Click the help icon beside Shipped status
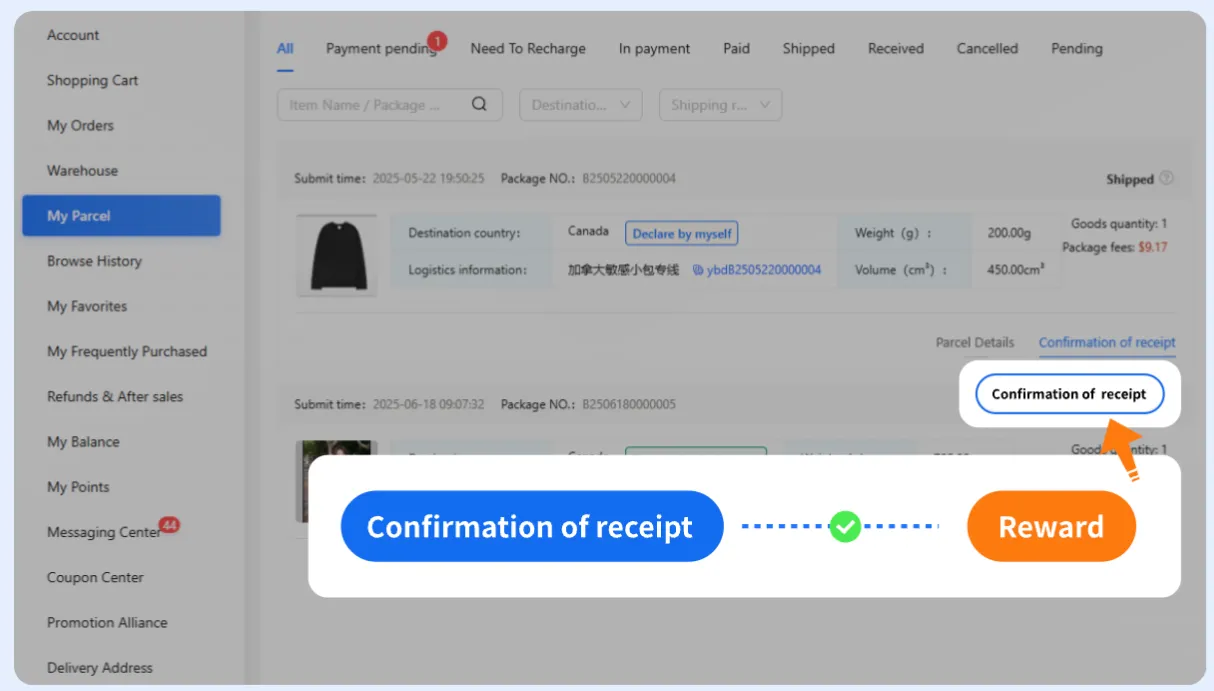The width and height of the screenshot is (1214, 691). point(1166,179)
